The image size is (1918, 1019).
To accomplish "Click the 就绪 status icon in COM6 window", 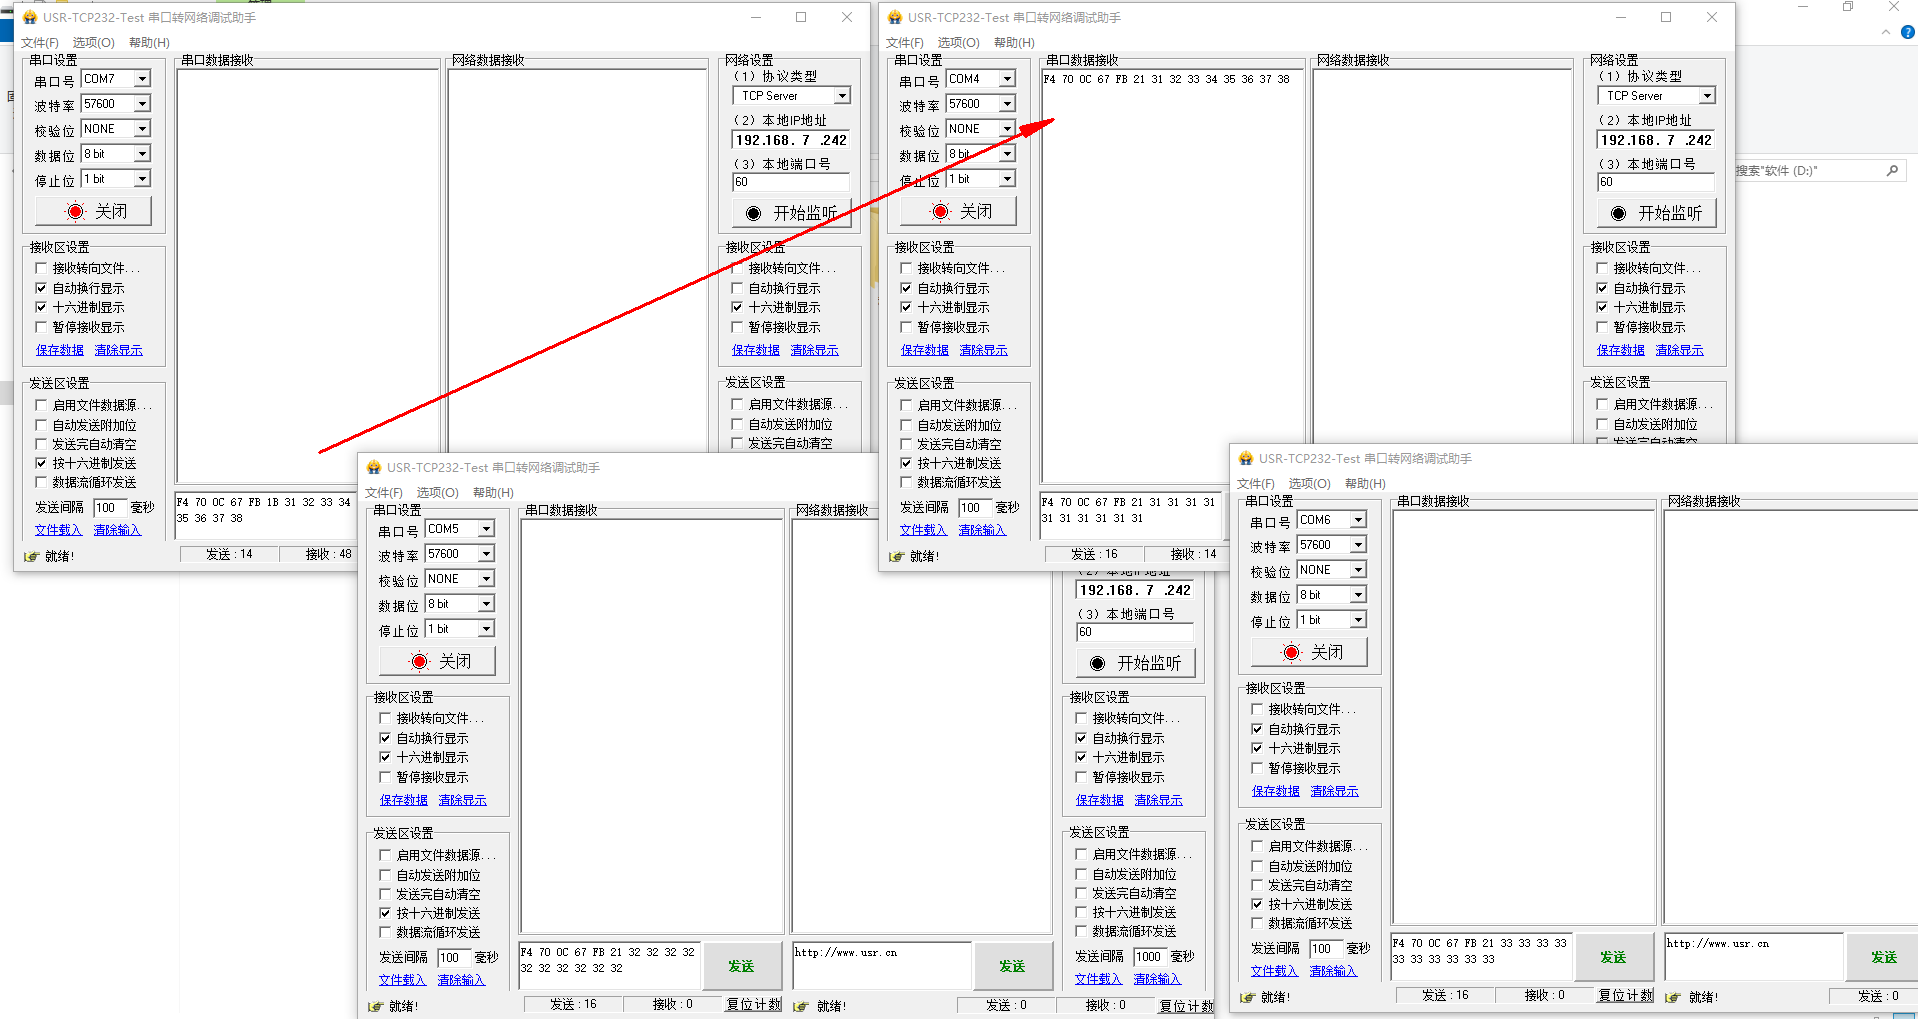I will coord(1246,997).
